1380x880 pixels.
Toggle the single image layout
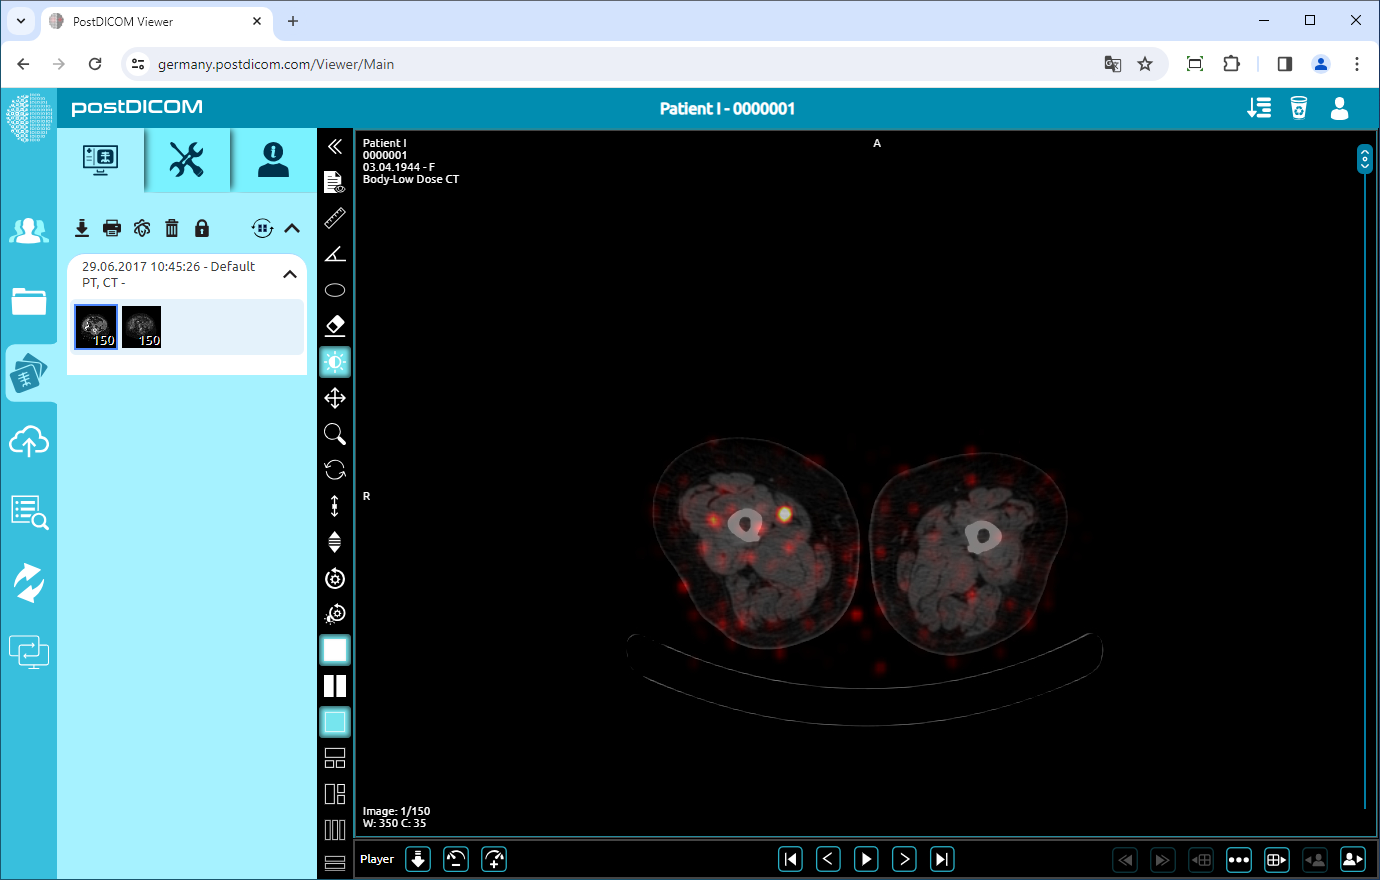pos(335,649)
